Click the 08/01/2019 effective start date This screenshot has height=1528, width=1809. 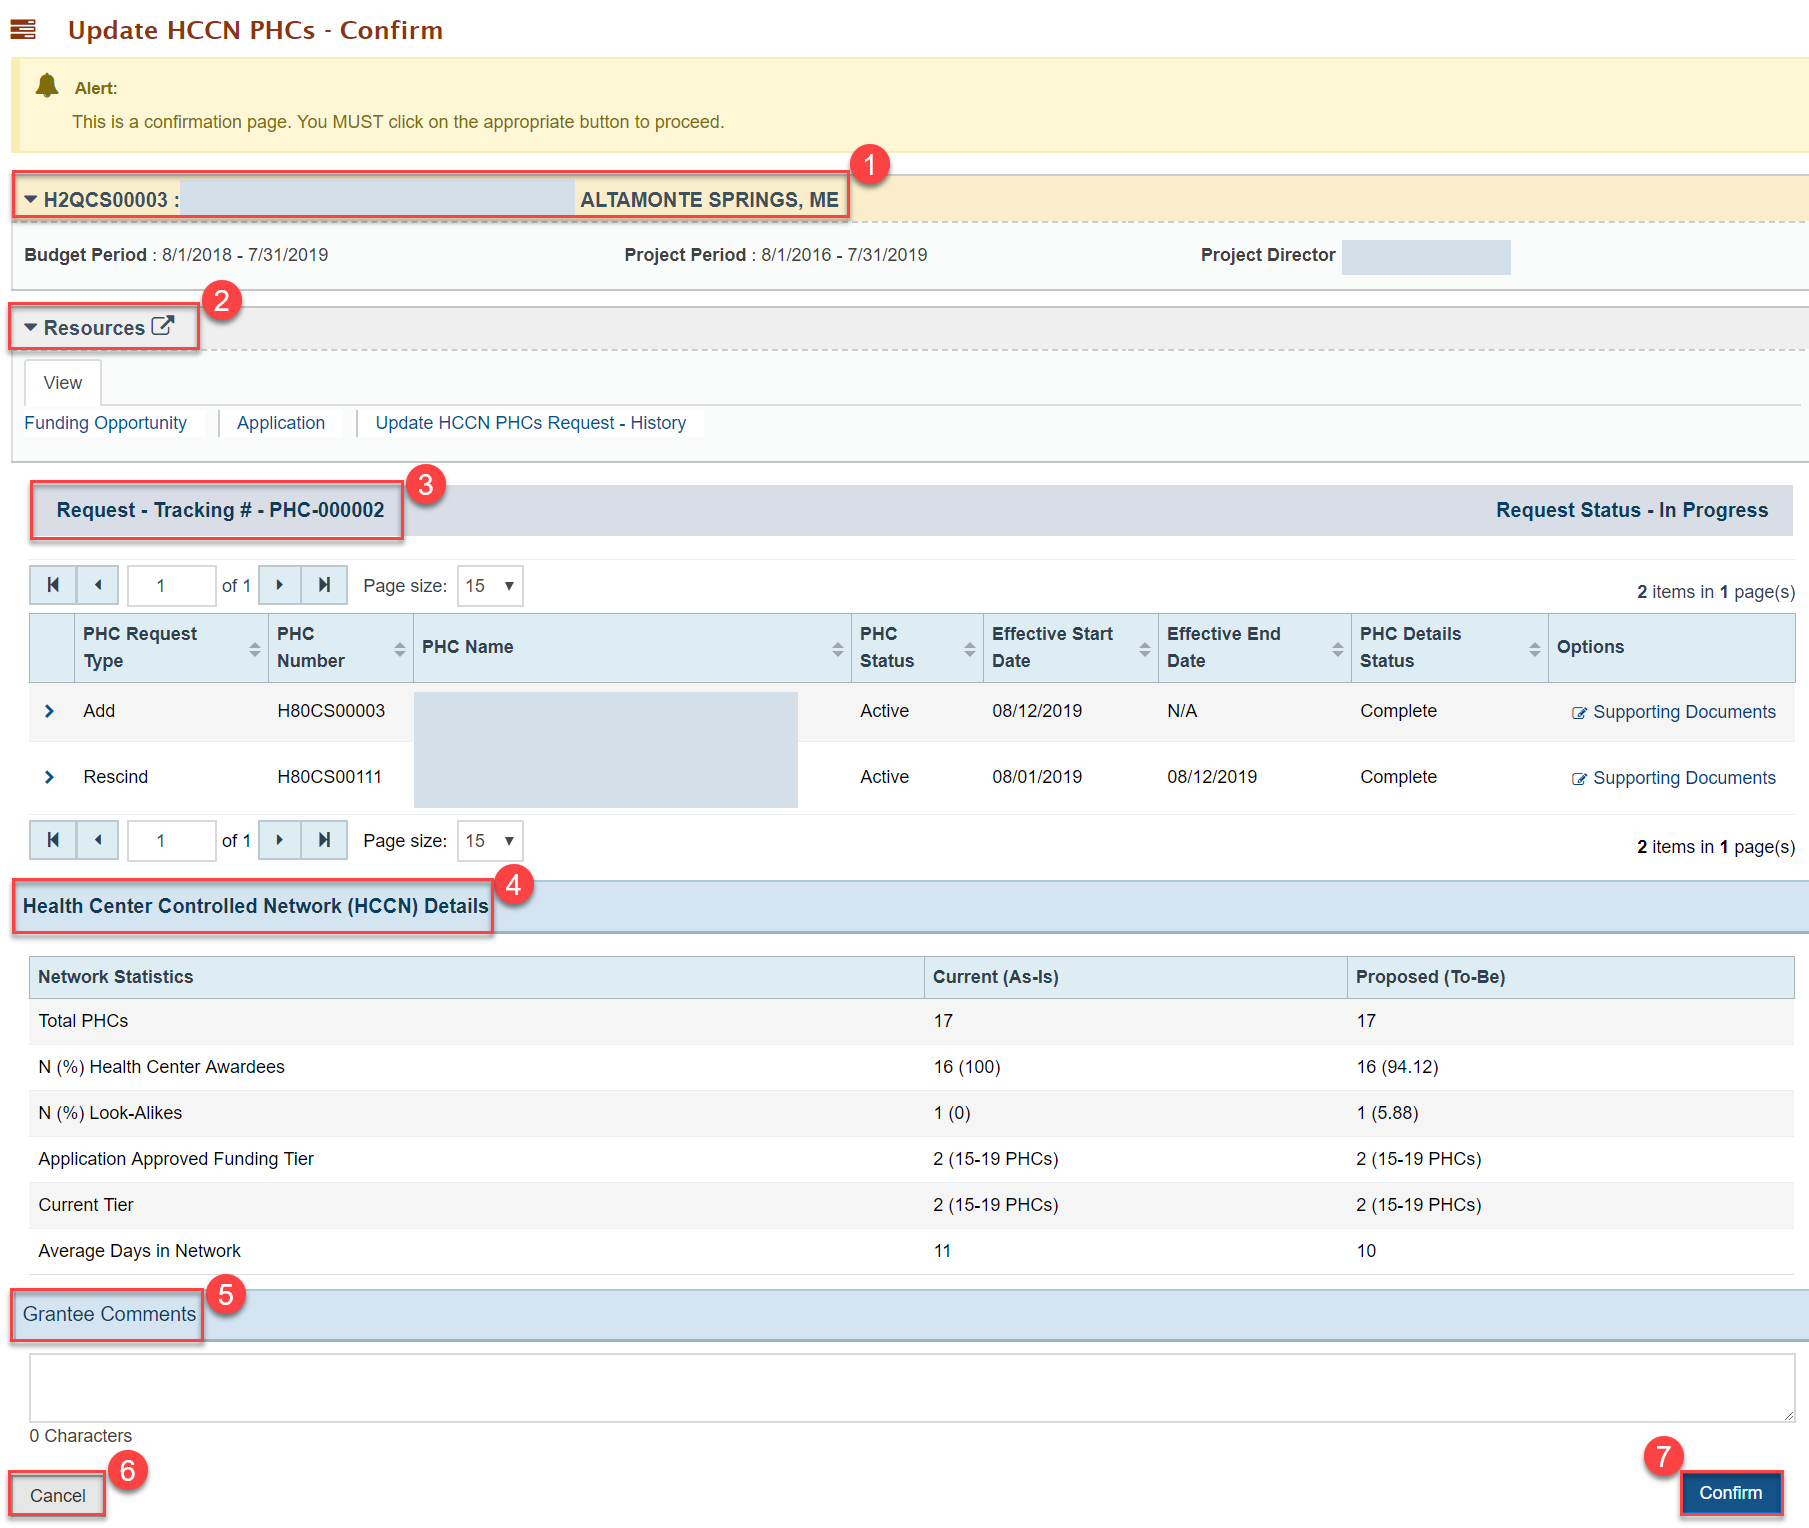(x=1037, y=777)
